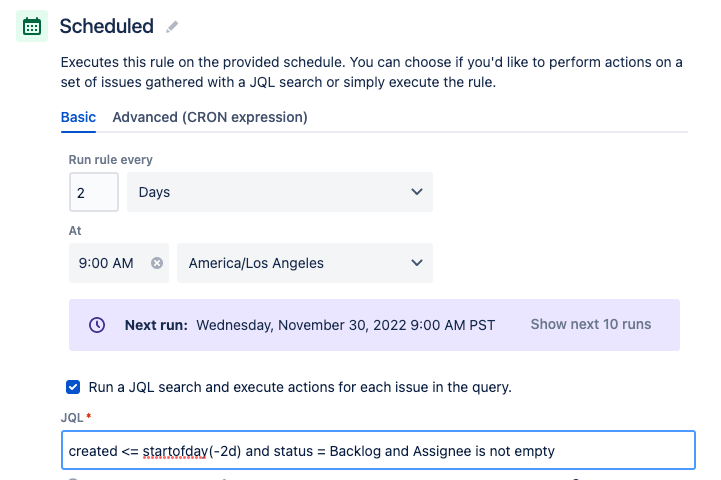Click the Next run date text in the purple banner
Image resolution: width=721 pixels, height=480 pixels.
[x=345, y=325]
